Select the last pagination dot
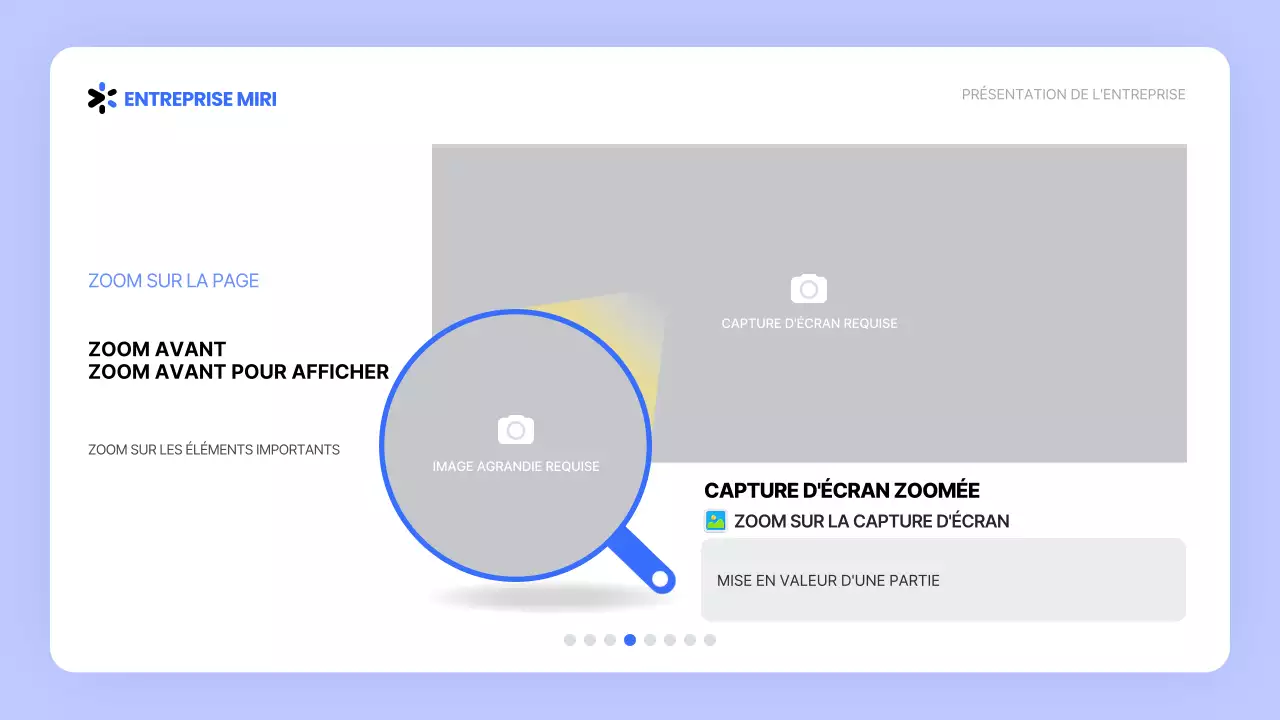 [710, 639]
